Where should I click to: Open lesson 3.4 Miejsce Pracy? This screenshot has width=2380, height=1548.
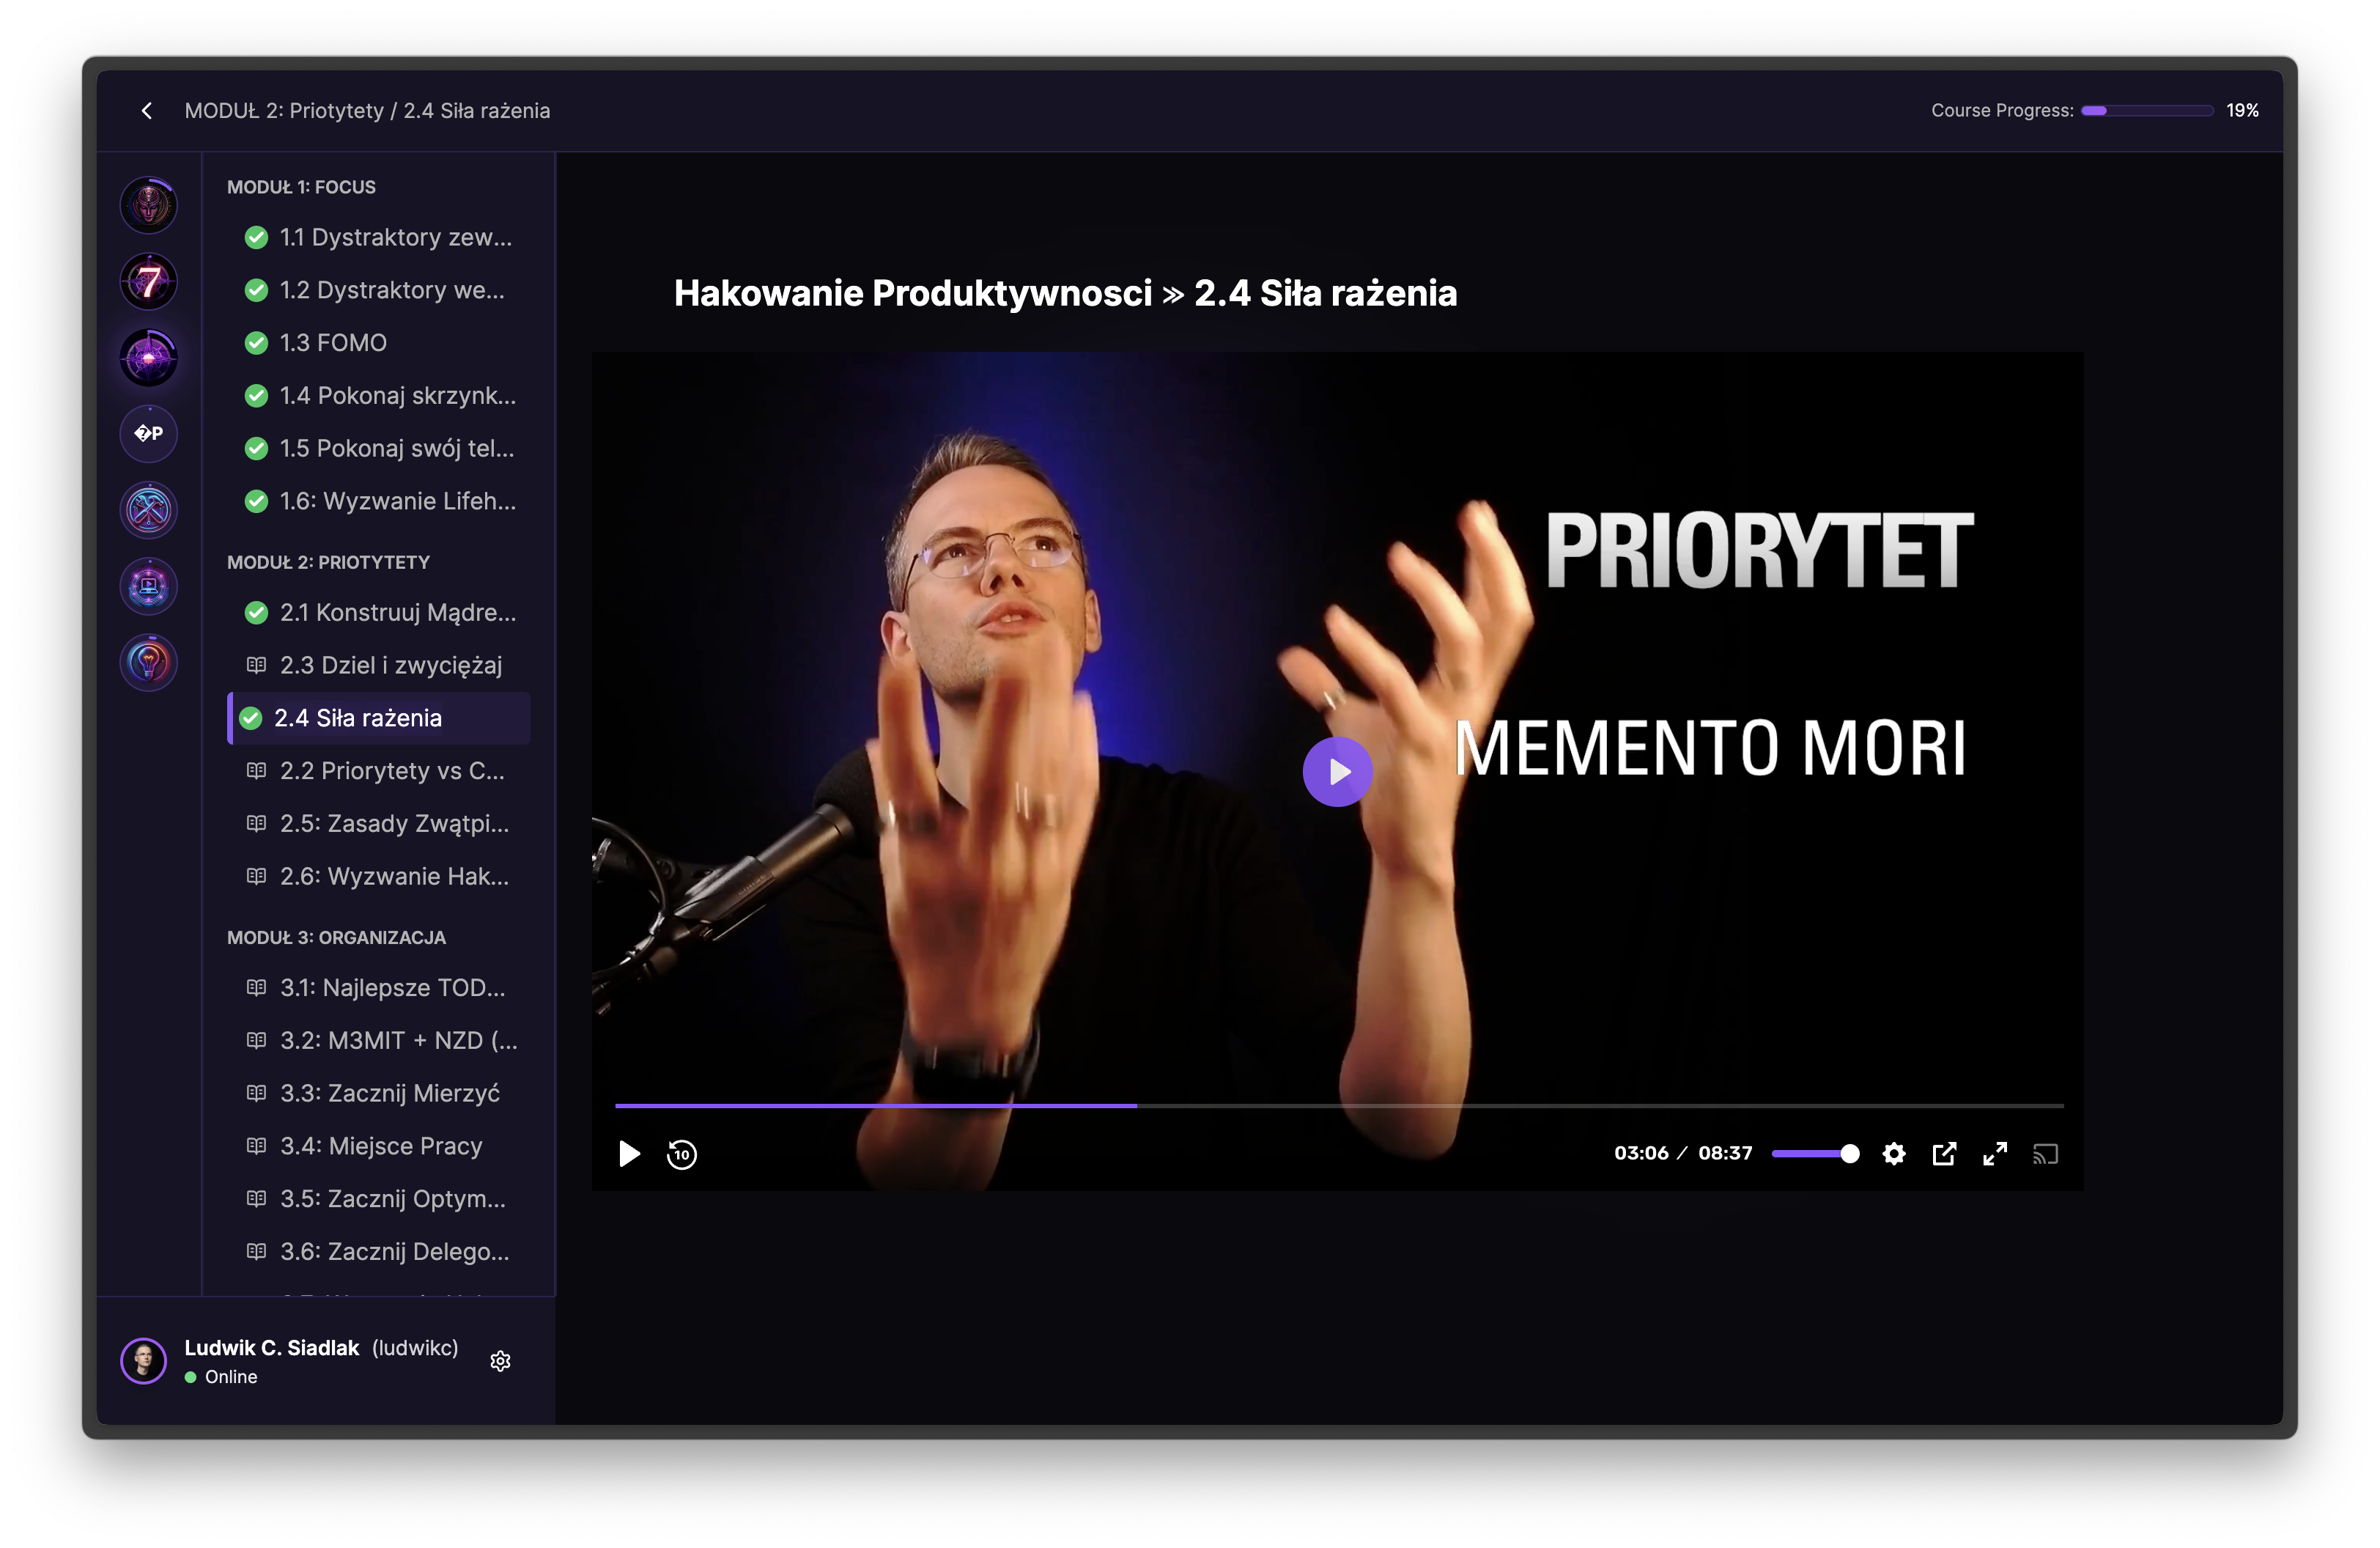tap(380, 1146)
